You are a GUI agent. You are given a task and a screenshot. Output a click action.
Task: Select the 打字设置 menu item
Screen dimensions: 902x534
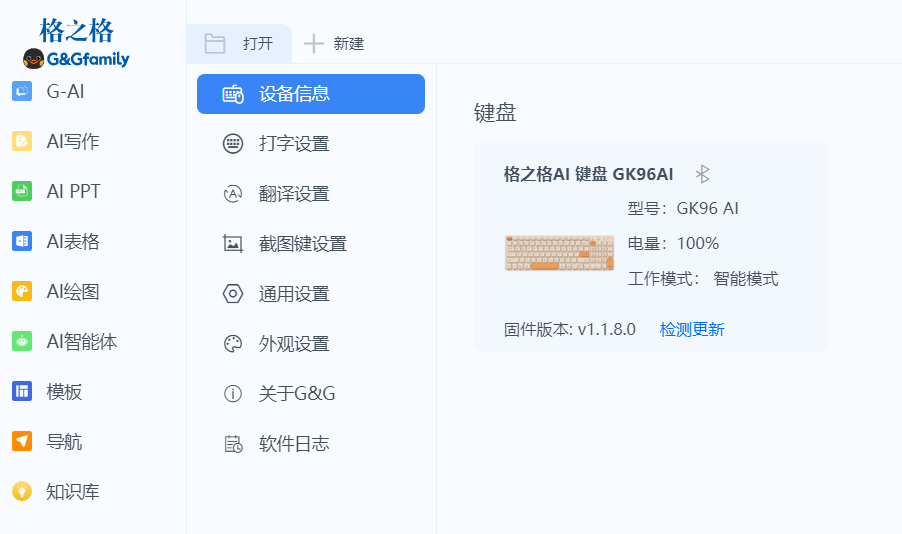[311, 144]
